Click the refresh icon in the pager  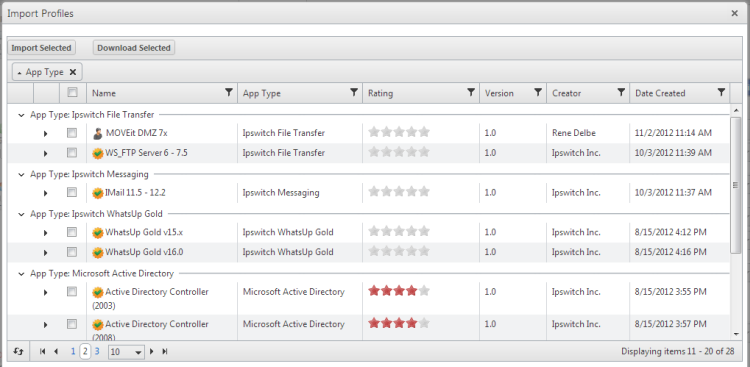pos(19,351)
